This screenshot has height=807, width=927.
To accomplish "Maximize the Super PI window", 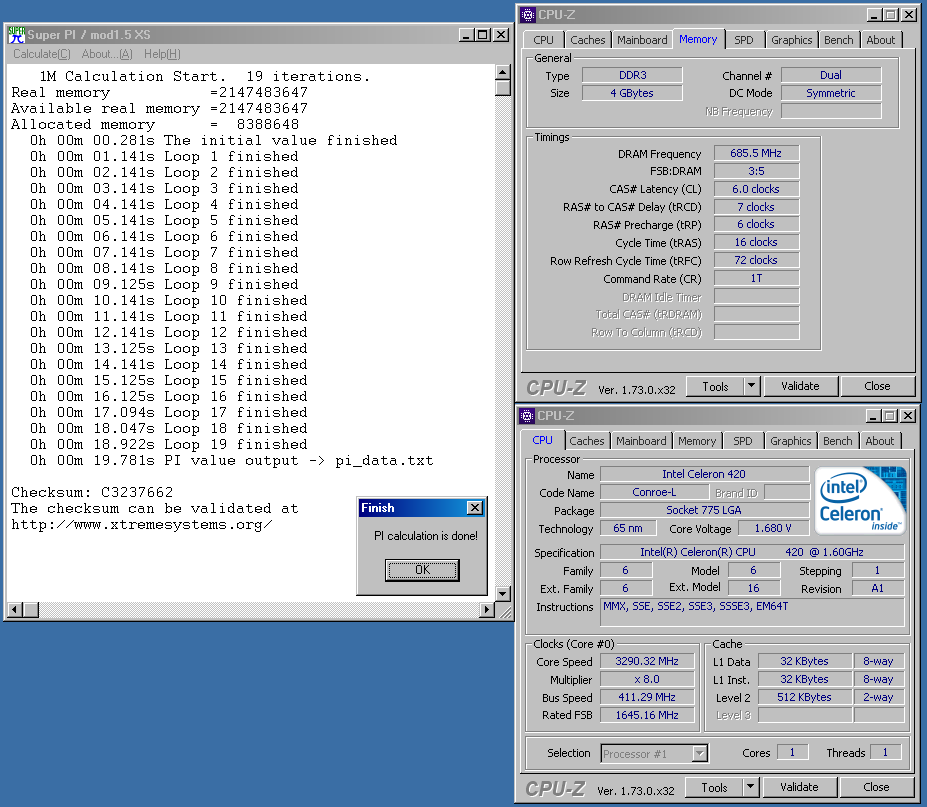I will 483,35.
